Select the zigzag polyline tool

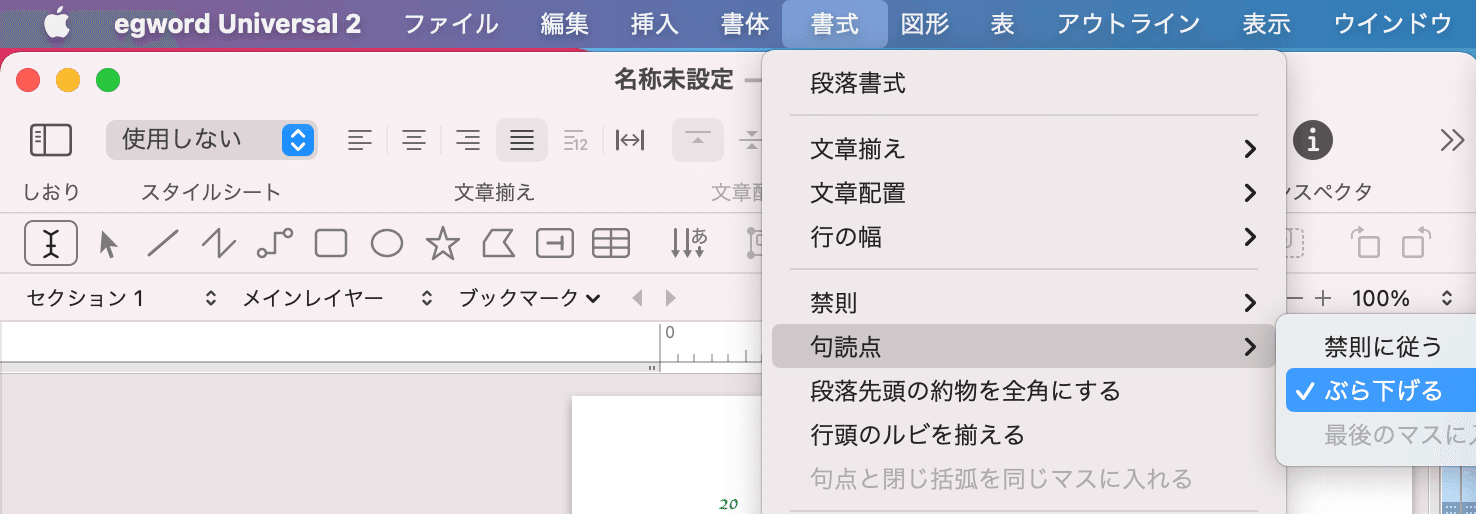pos(219,243)
